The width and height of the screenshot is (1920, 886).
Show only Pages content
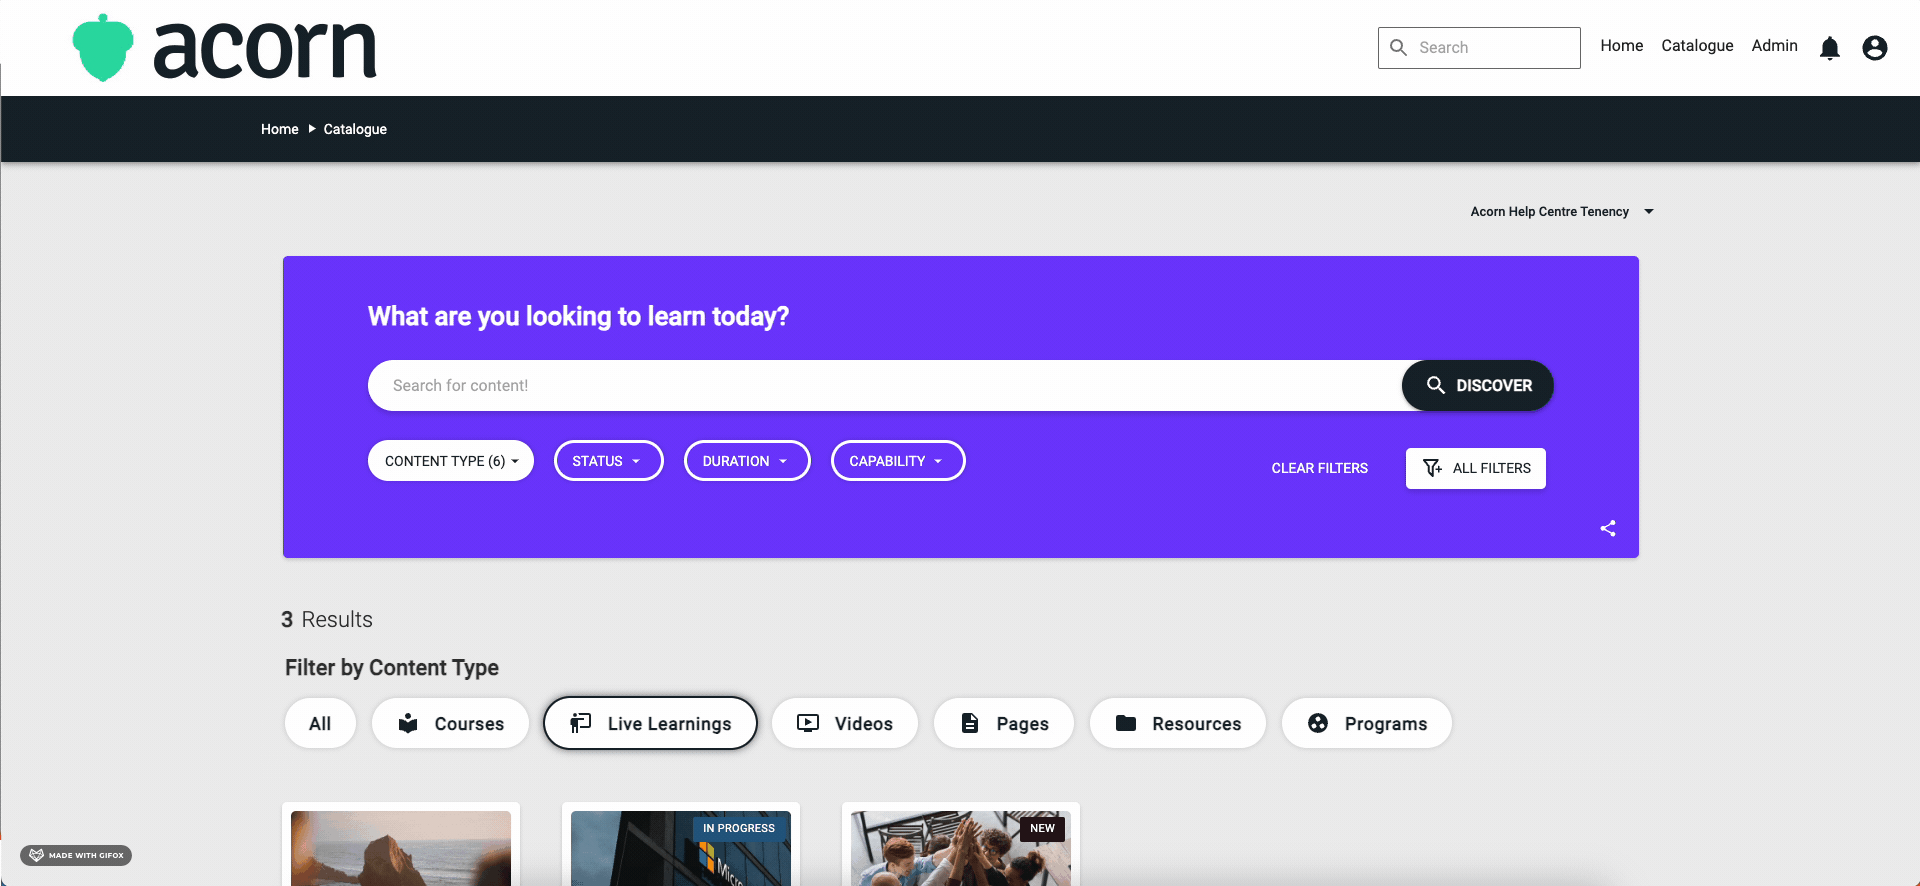click(1004, 723)
